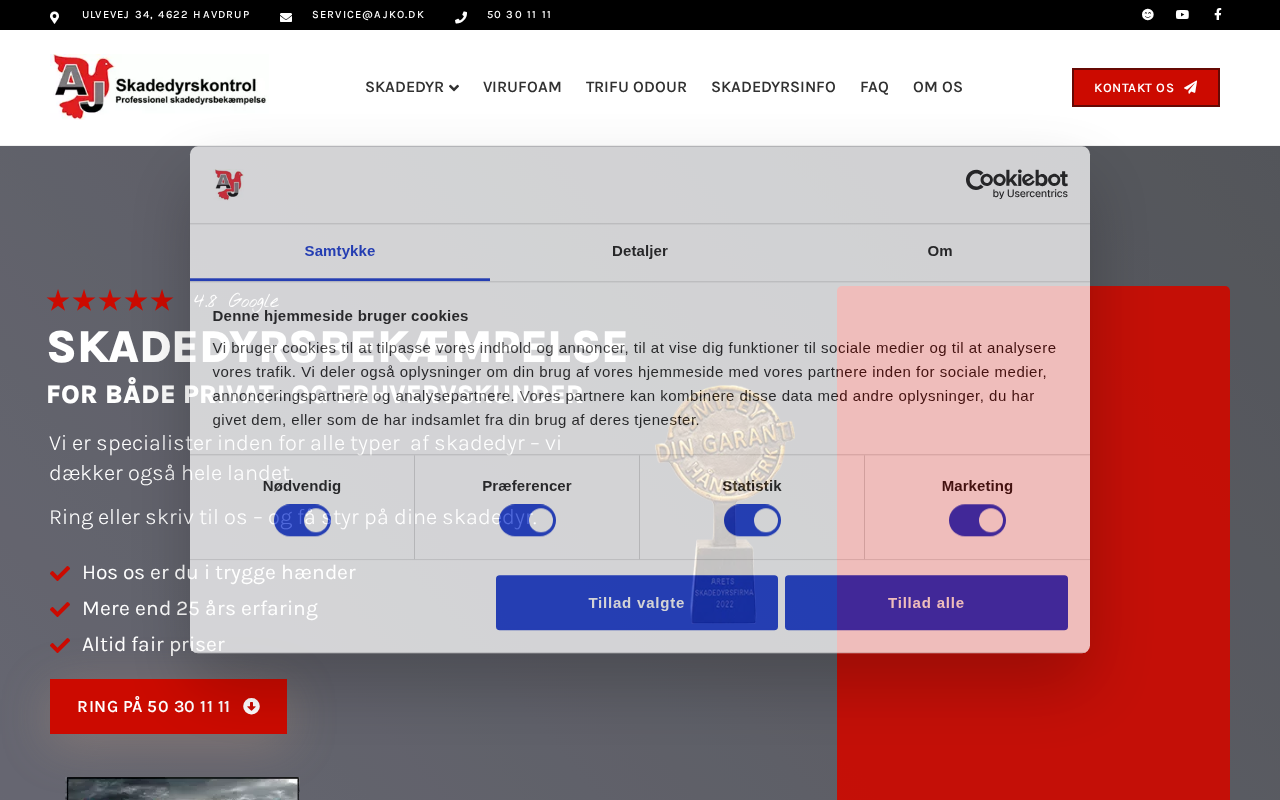This screenshot has width=1280, height=800.
Task: Click the phone handset icon in top bar
Action: [461, 17]
